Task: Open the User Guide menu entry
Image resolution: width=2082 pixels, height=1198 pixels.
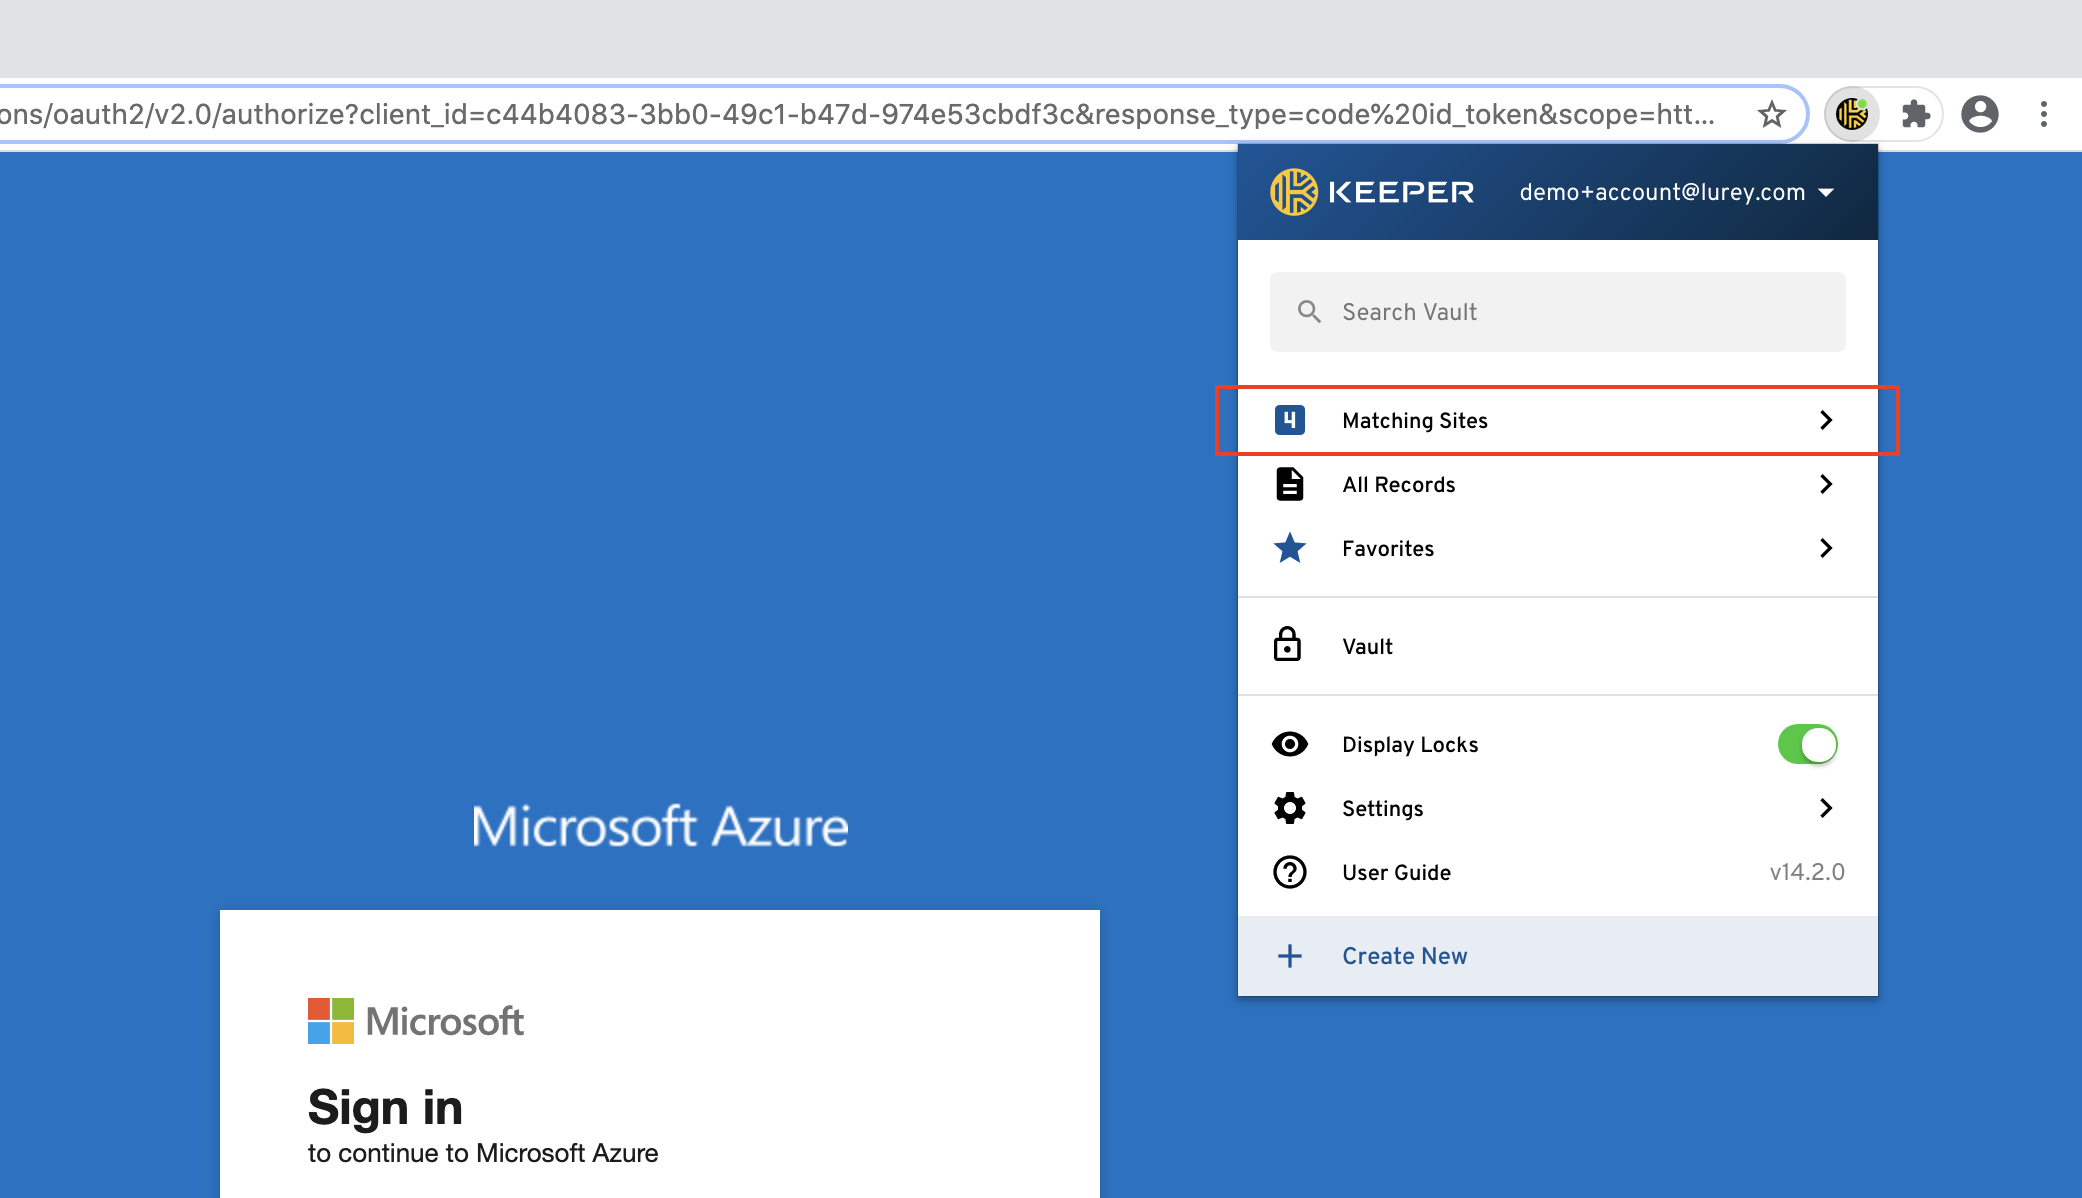Action: click(1558, 872)
